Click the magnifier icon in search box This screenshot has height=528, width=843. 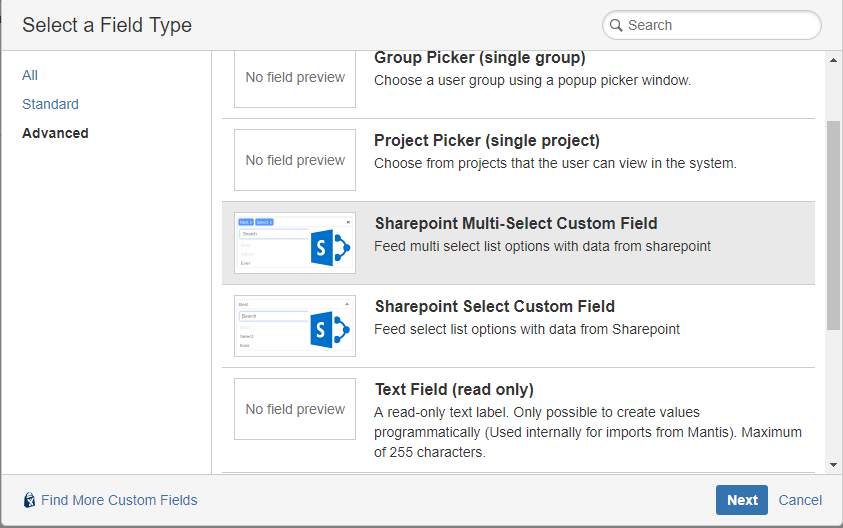(x=617, y=25)
